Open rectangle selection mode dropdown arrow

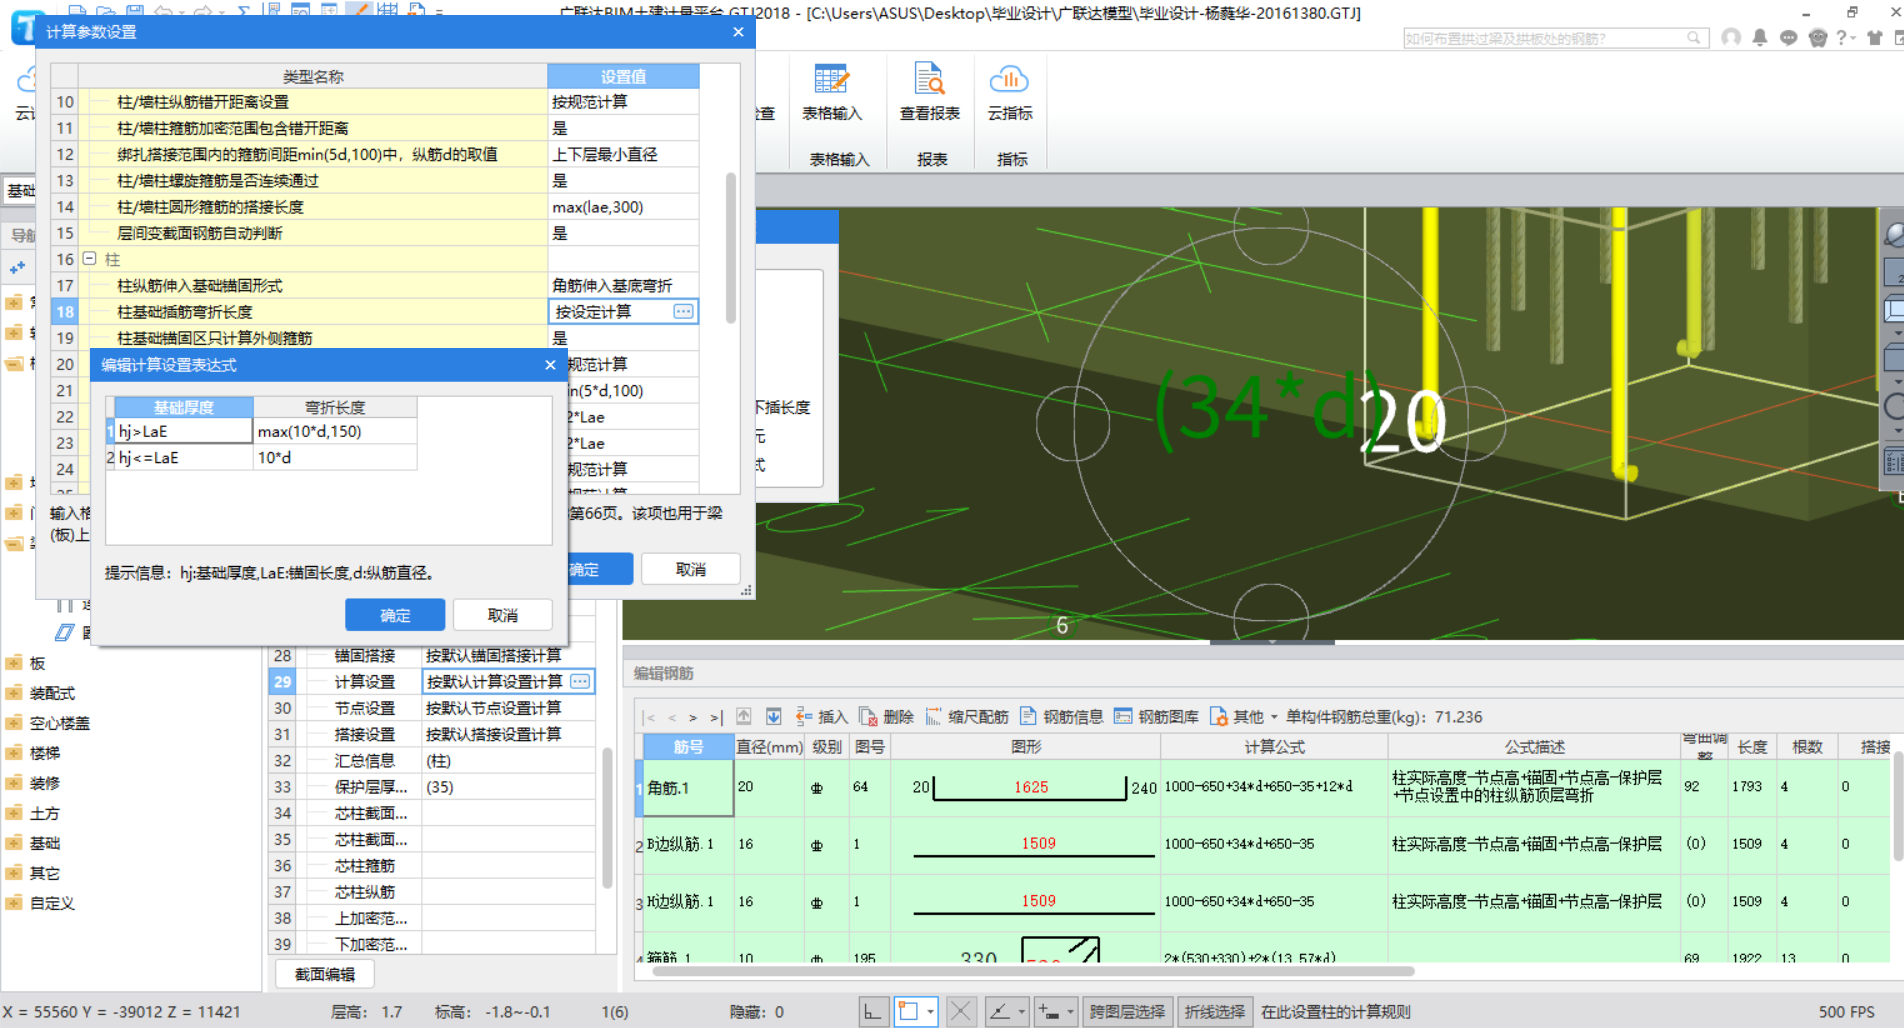pos(930,1011)
